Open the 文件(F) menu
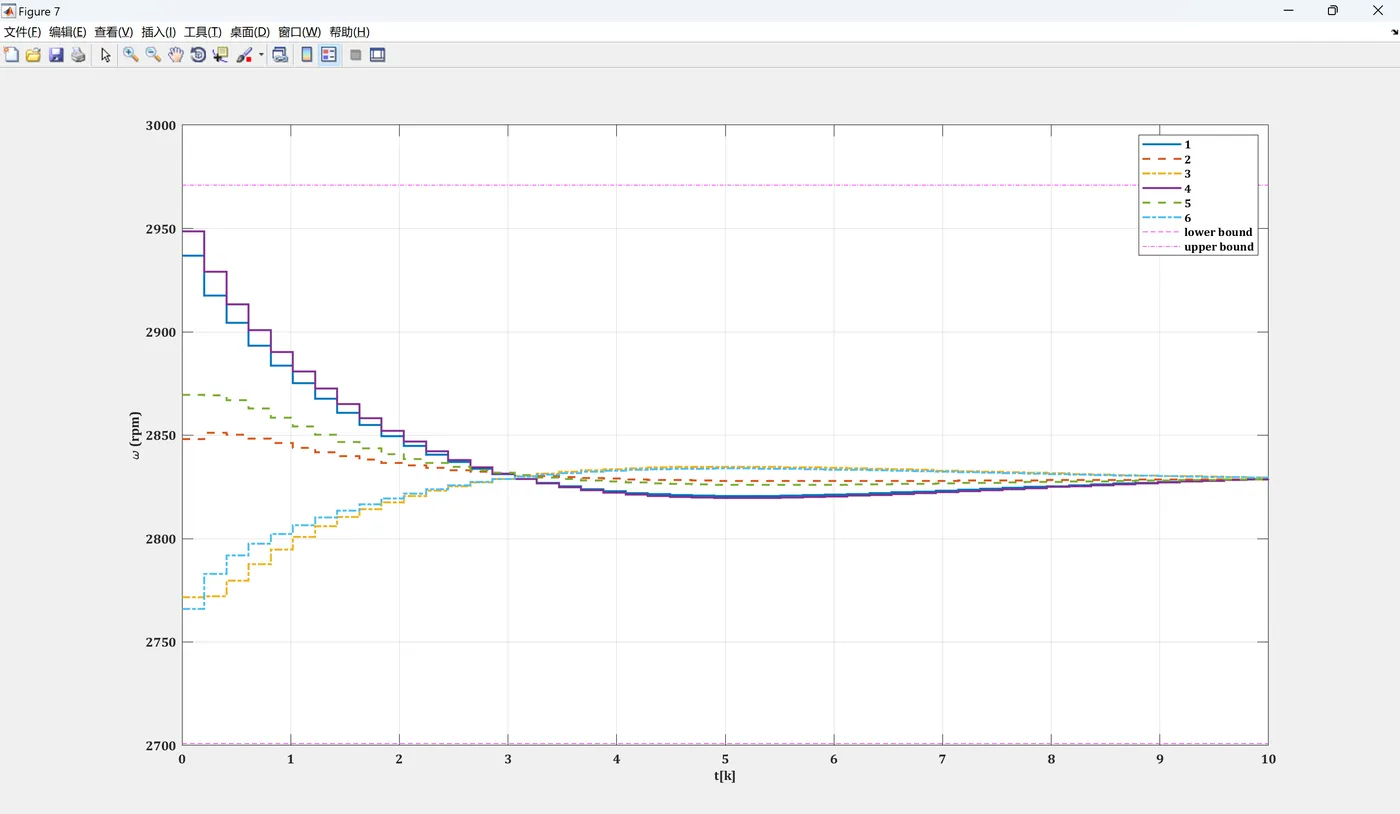The height and width of the screenshot is (814, 1400). pyautogui.click(x=22, y=32)
